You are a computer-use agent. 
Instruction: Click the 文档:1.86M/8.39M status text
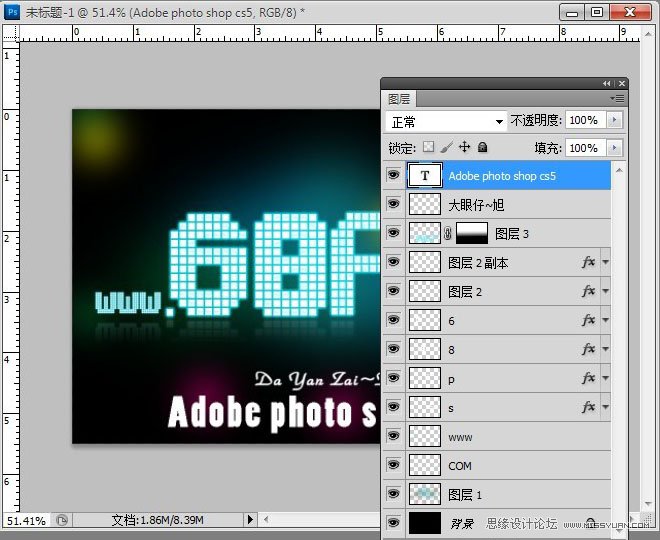[x=158, y=520]
